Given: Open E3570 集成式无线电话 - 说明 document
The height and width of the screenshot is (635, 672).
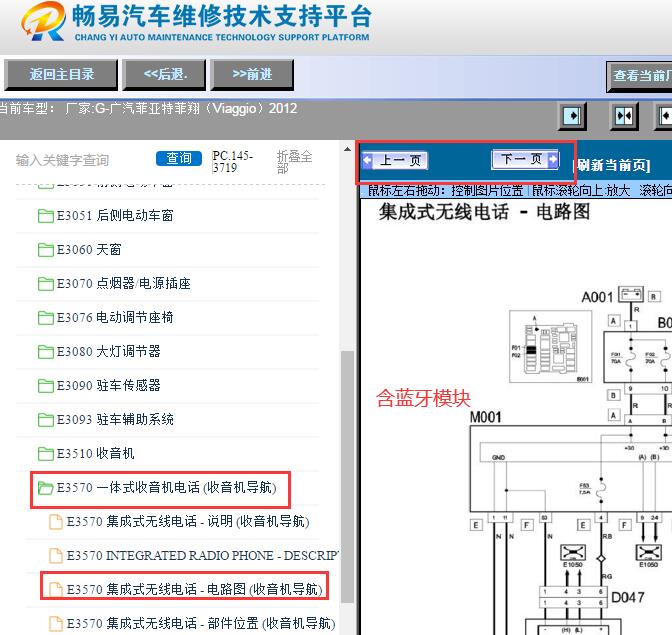Looking at the screenshot, I should tap(179, 521).
